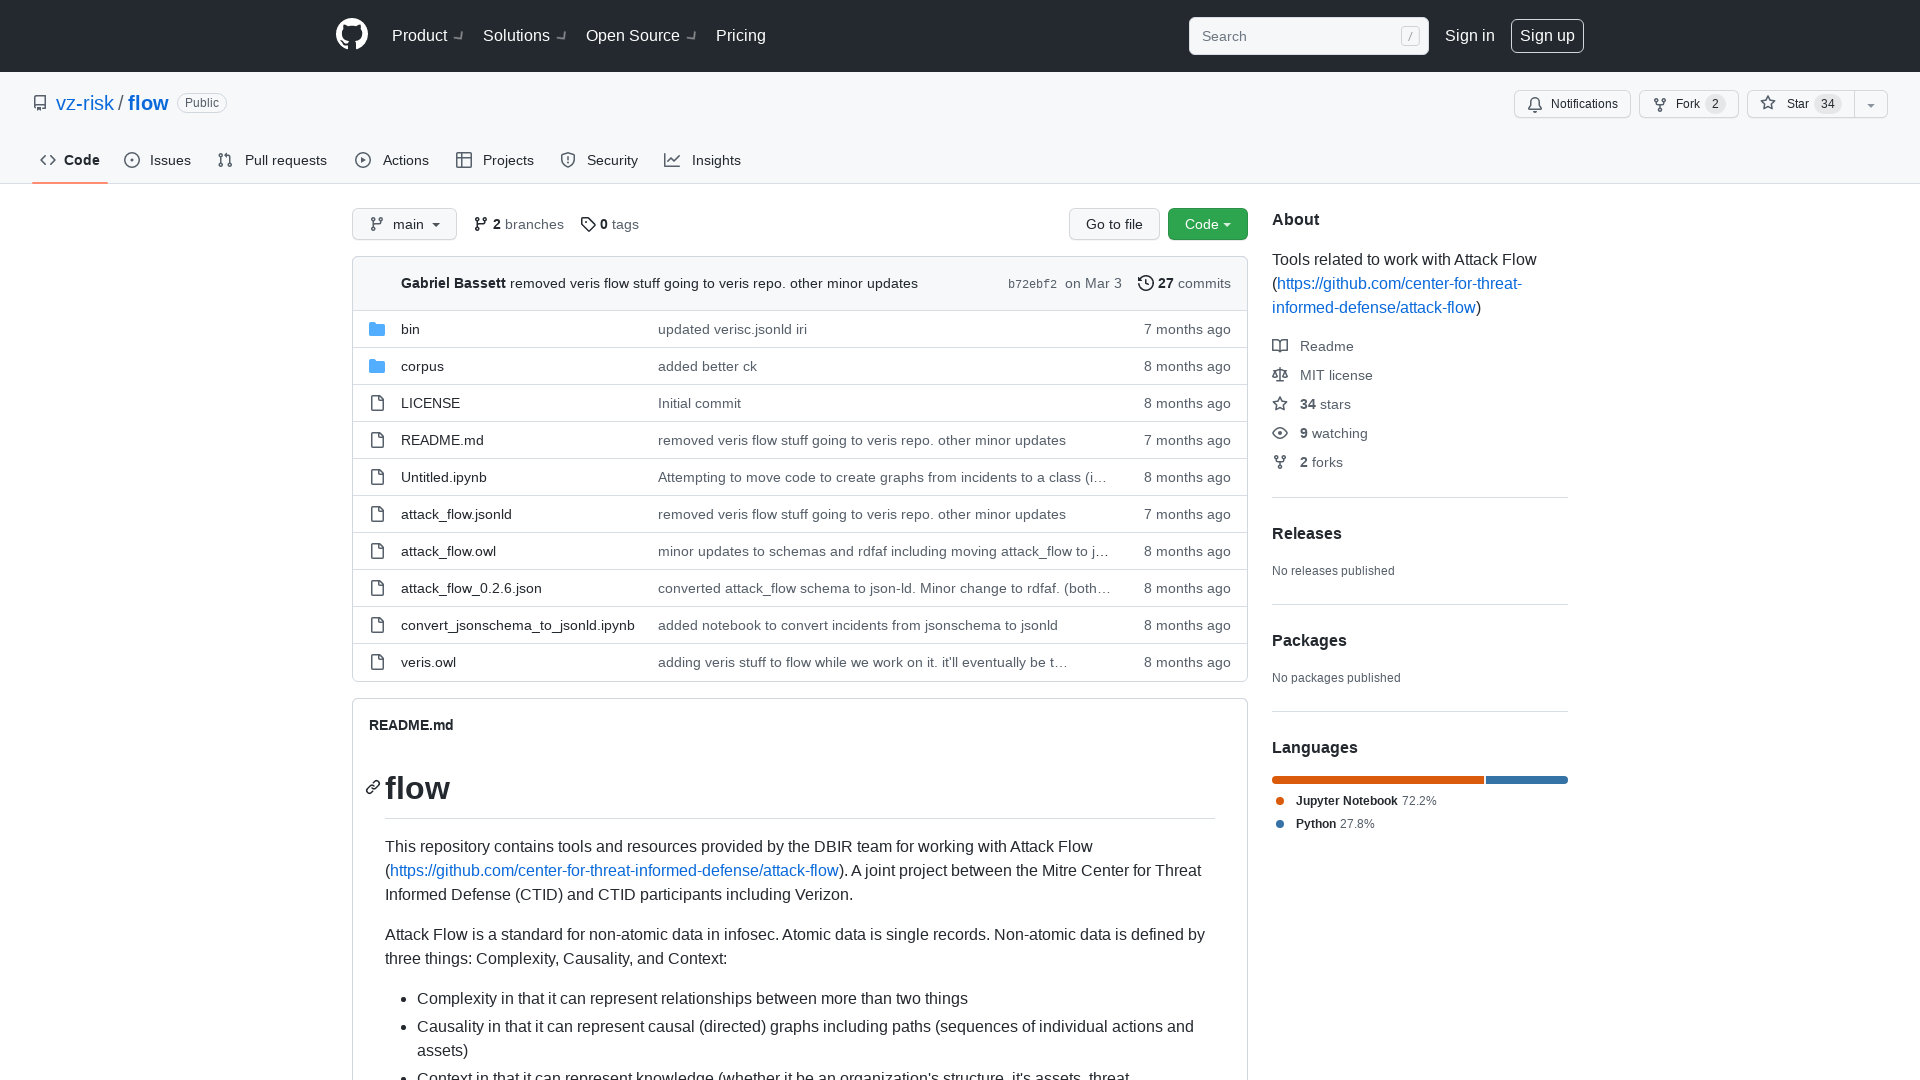Open the Pull requests tab

(x=272, y=160)
